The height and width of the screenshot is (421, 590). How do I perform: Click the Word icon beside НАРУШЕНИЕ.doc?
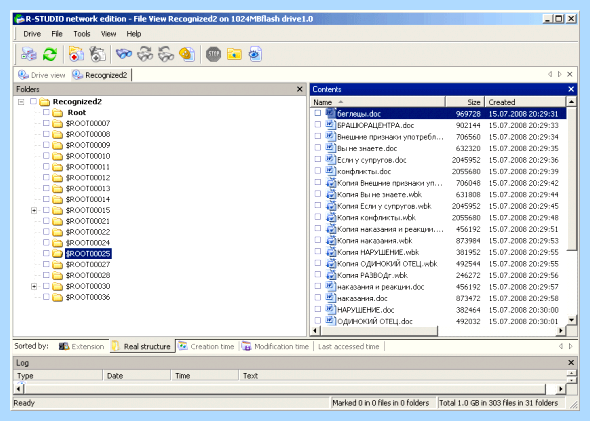pyautogui.click(x=330, y=309)
